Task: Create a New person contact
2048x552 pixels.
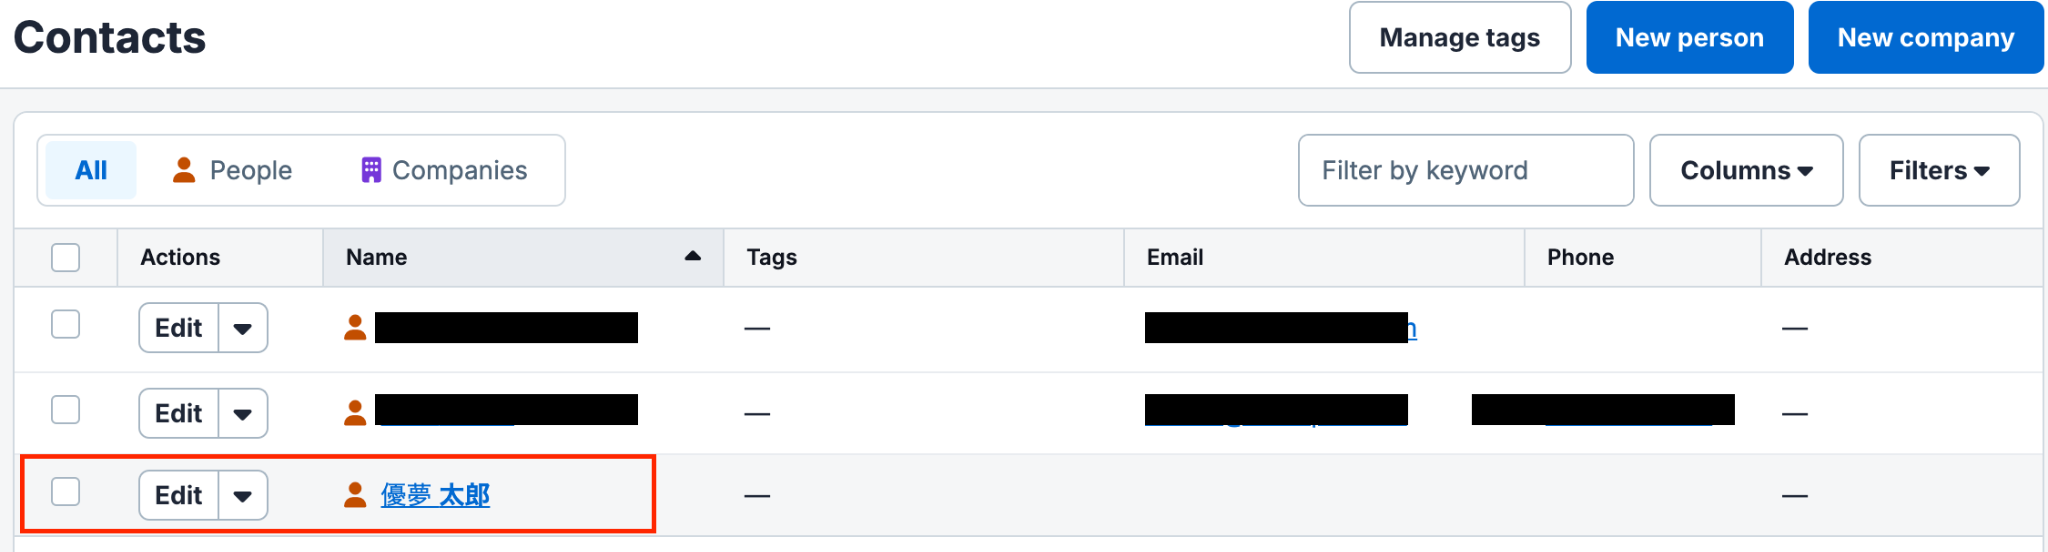Action: coord(1690,38)
